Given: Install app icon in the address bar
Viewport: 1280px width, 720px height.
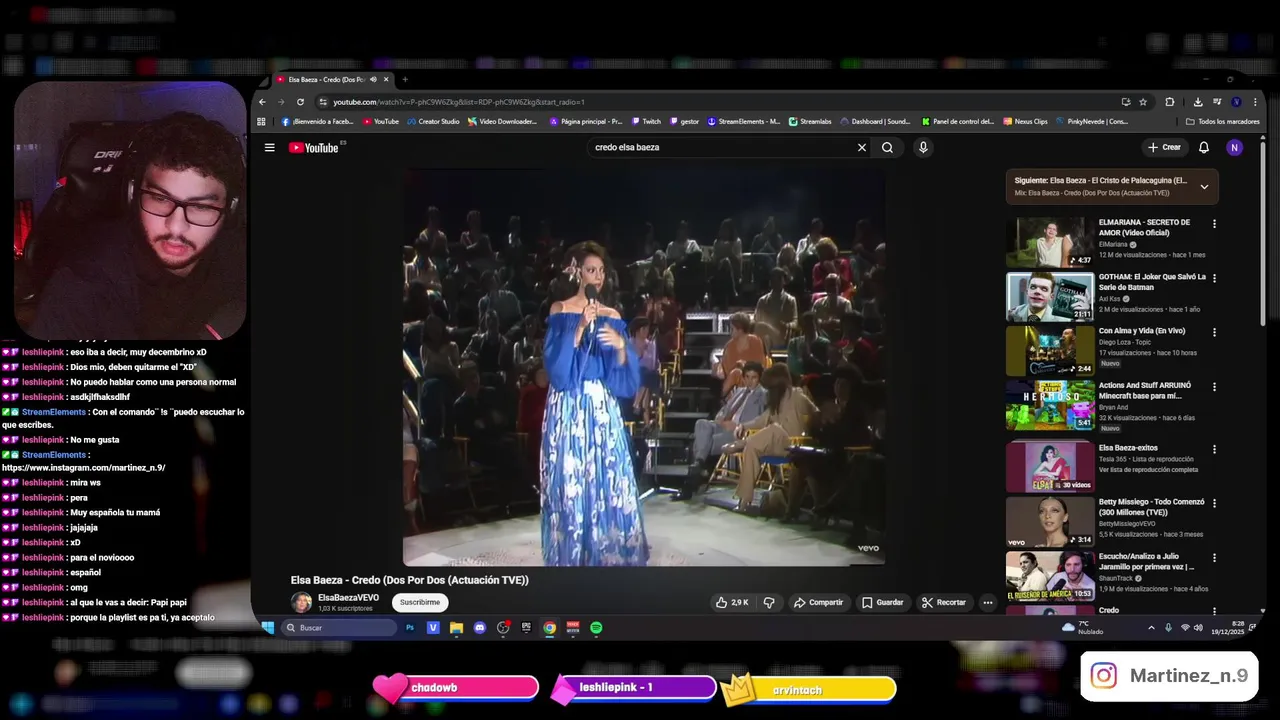Looking at the screenshot, I should click(x=1126, y=102).
